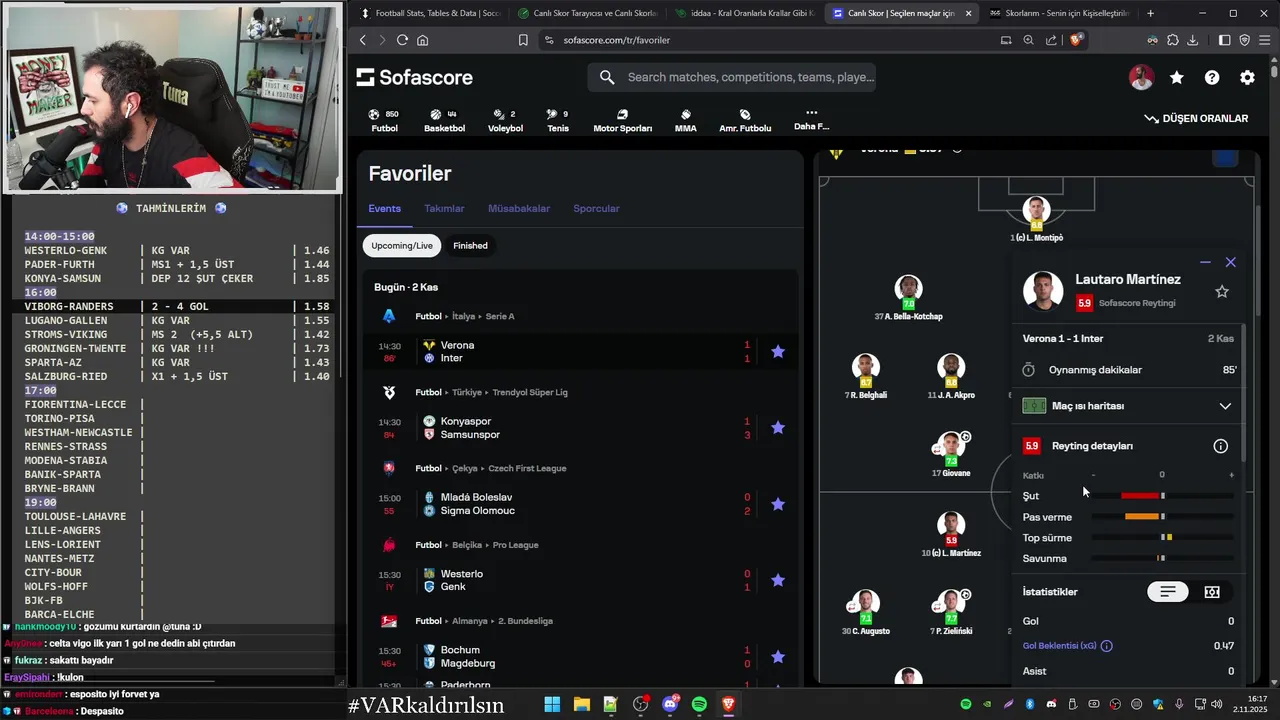Switch to the Müsabakalar tab
The width and height of the screenshot is (1280, 720).
point(519,209)
